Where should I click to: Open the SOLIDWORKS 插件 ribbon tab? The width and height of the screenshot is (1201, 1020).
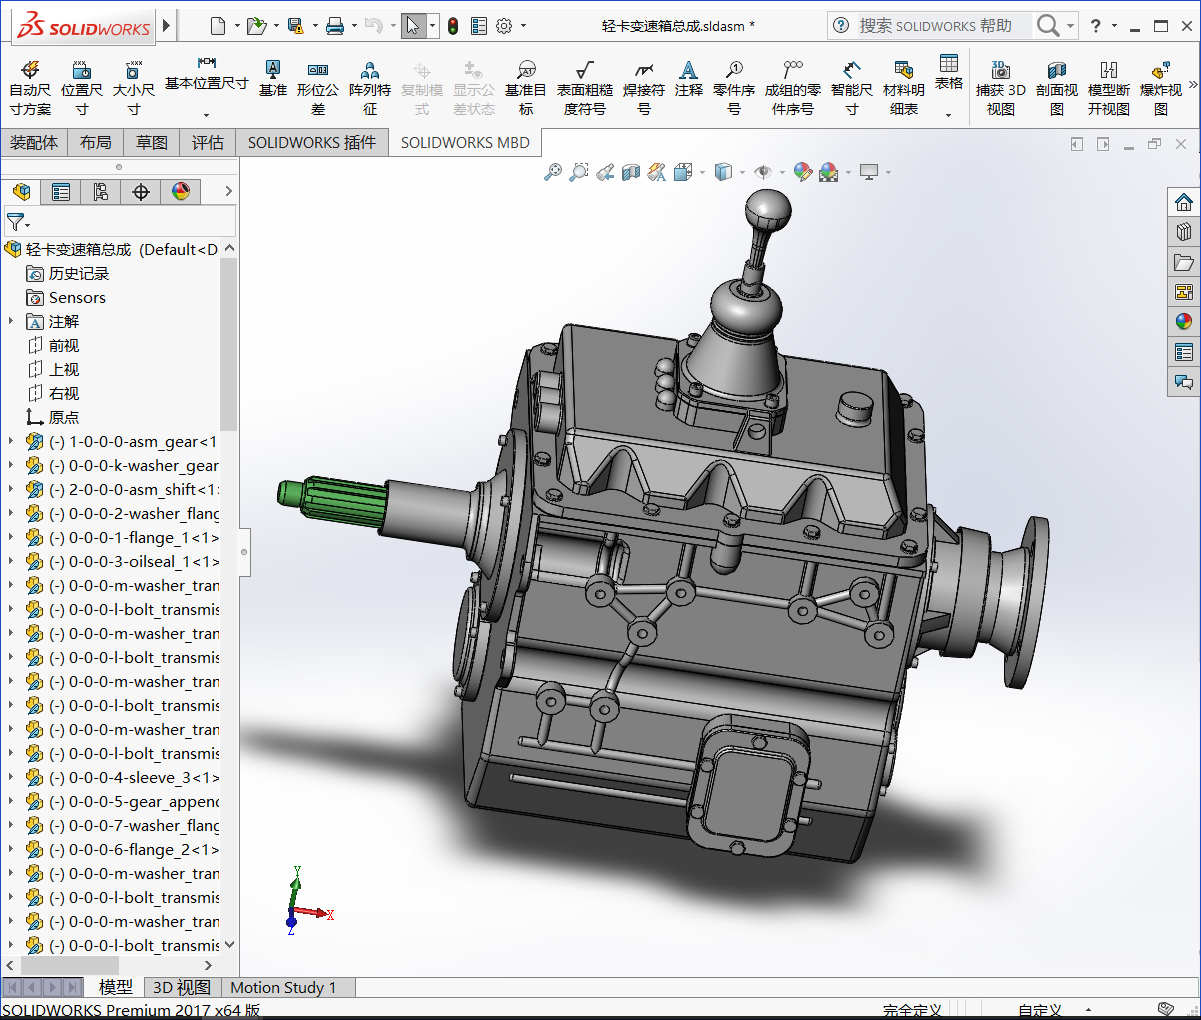312,143
